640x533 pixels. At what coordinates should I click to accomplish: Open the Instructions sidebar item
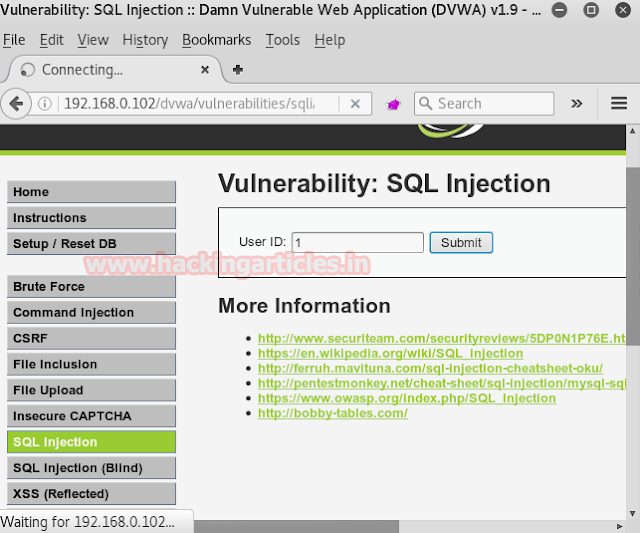pos(91,218)
